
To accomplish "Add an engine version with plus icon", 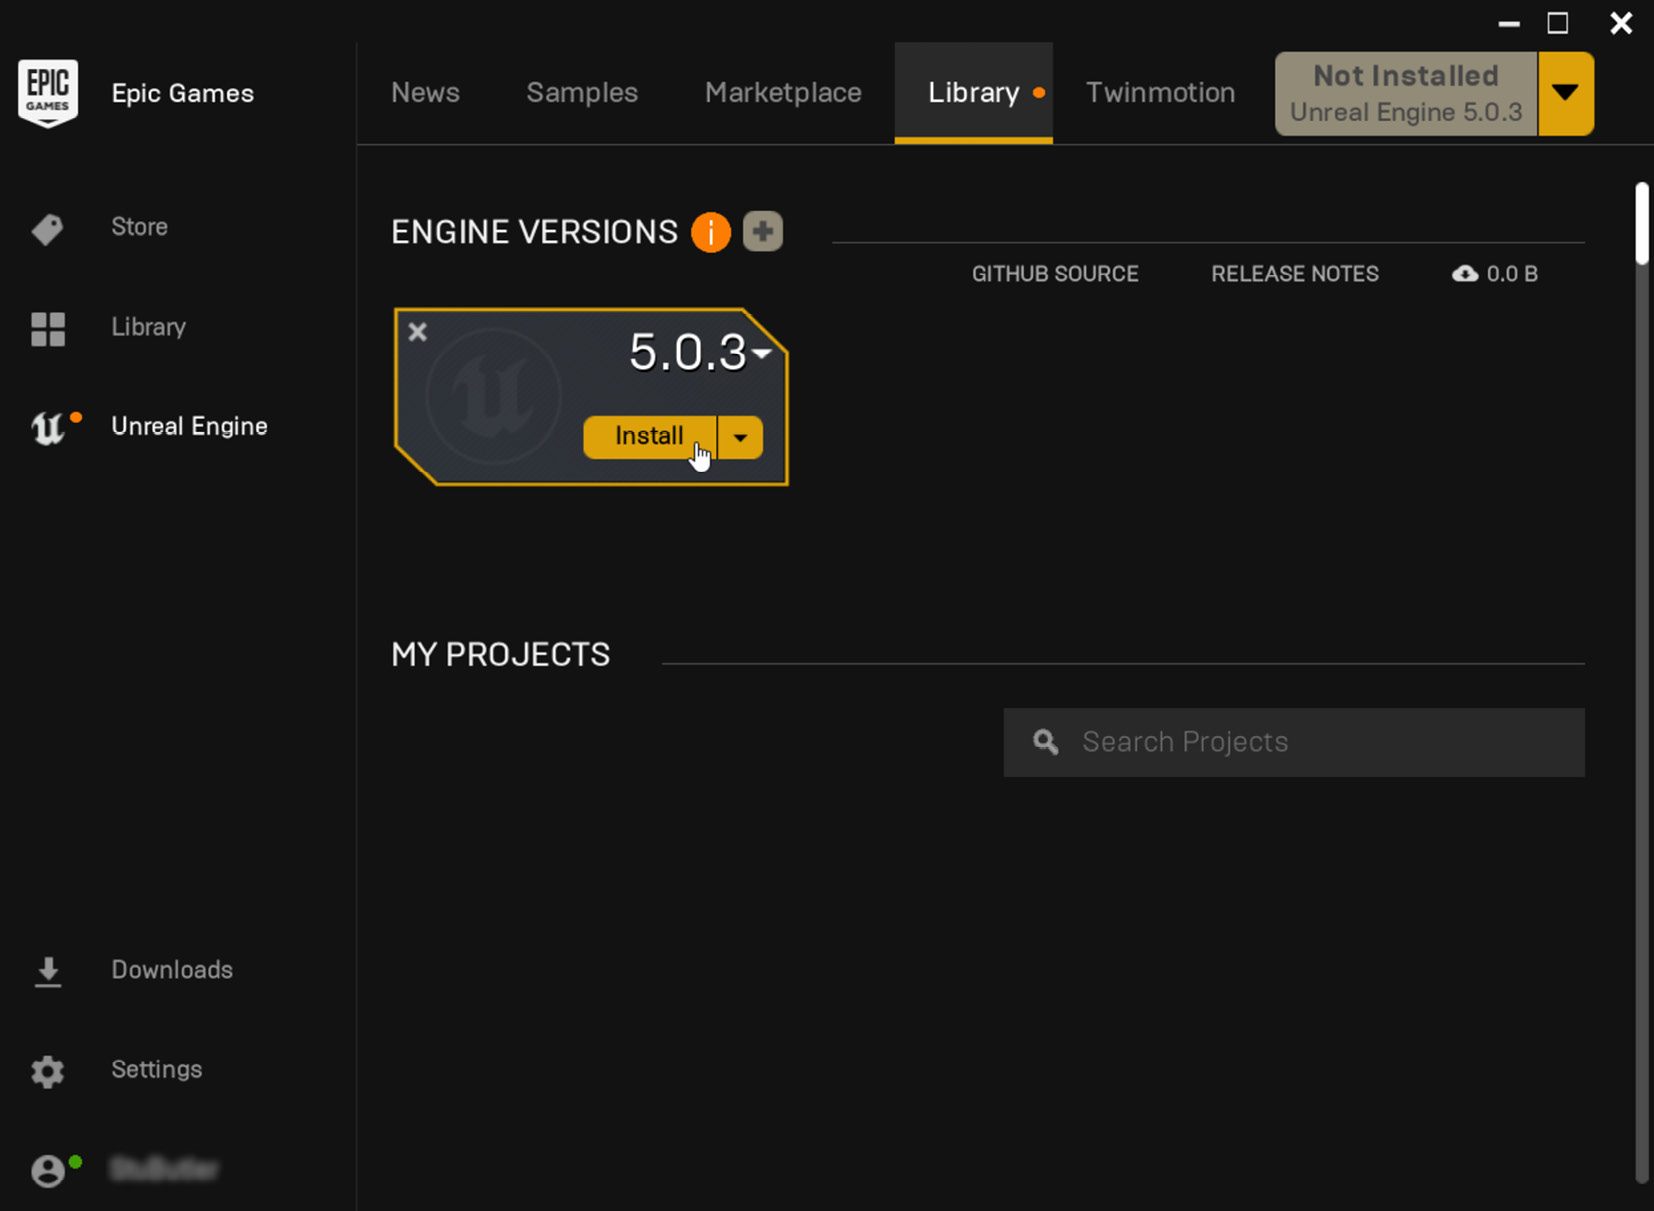I will 763,232.
